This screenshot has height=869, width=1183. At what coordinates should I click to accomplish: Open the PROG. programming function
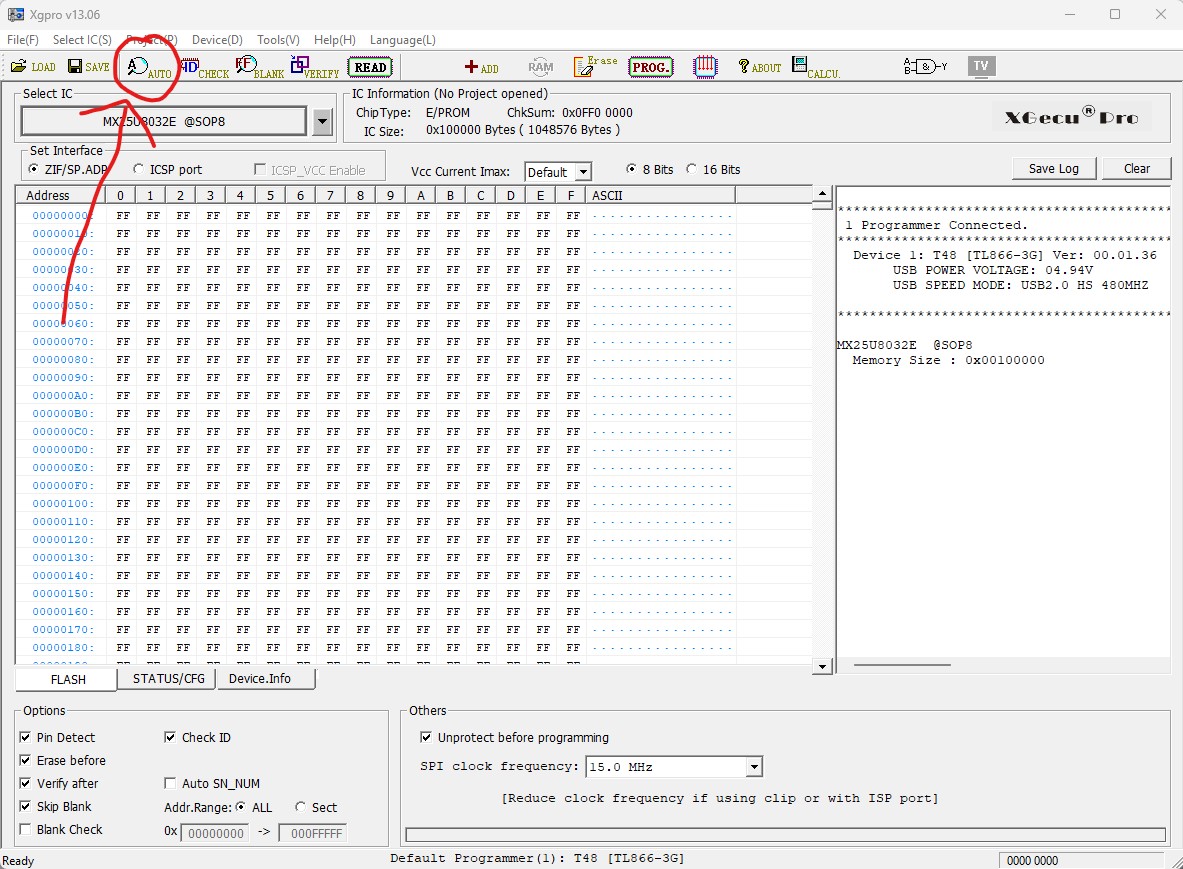point(651,67)
